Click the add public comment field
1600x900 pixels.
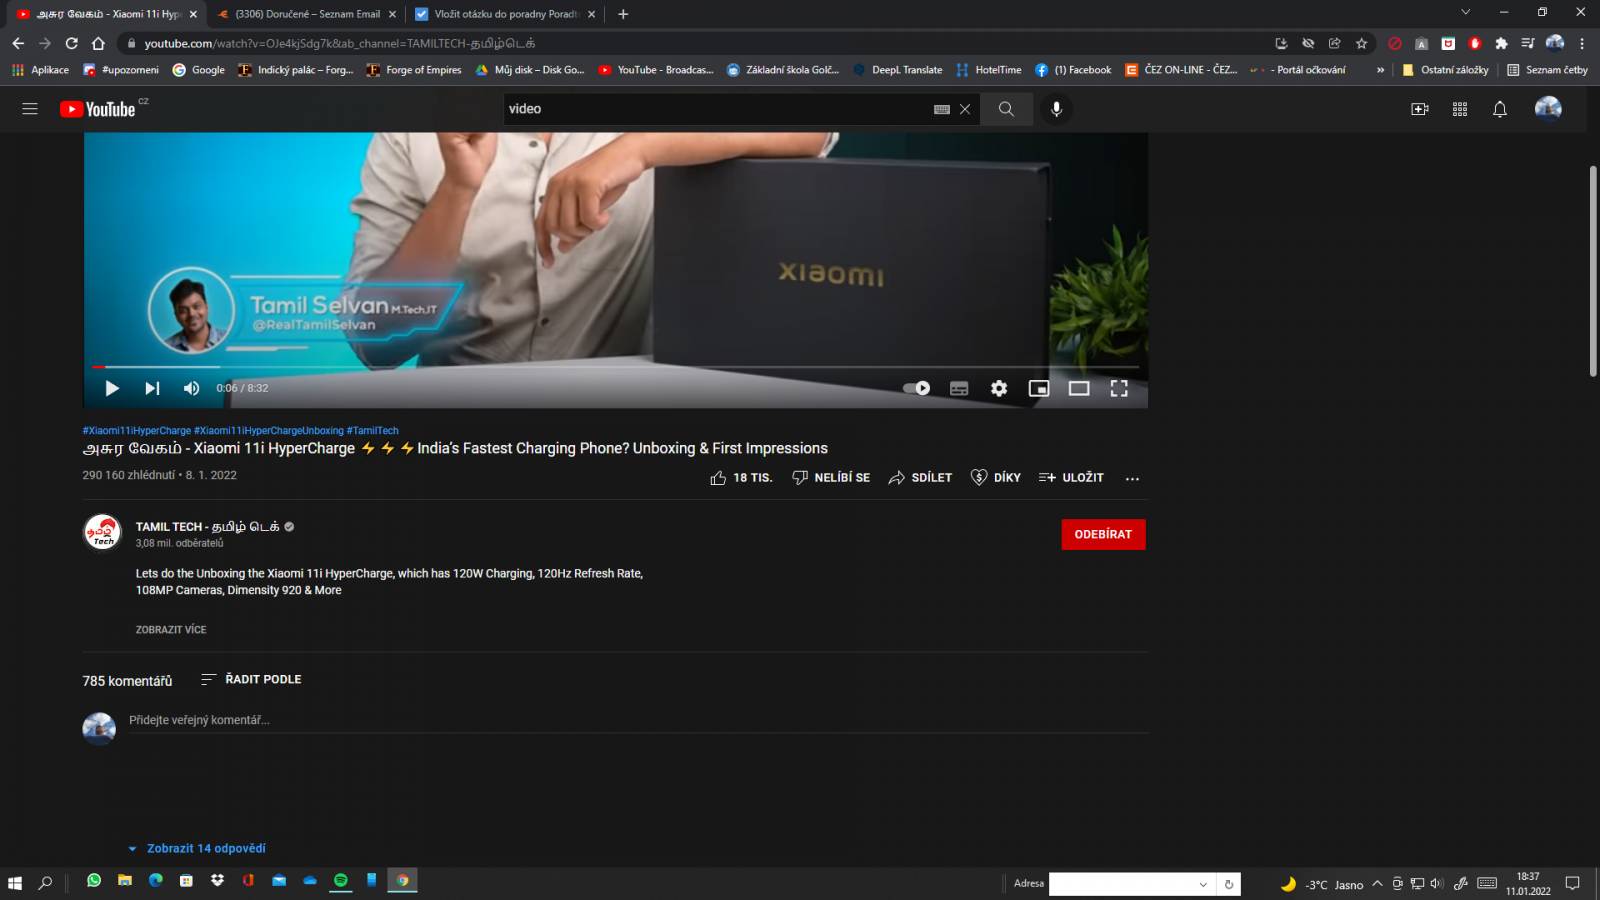[x=638, y=720]
